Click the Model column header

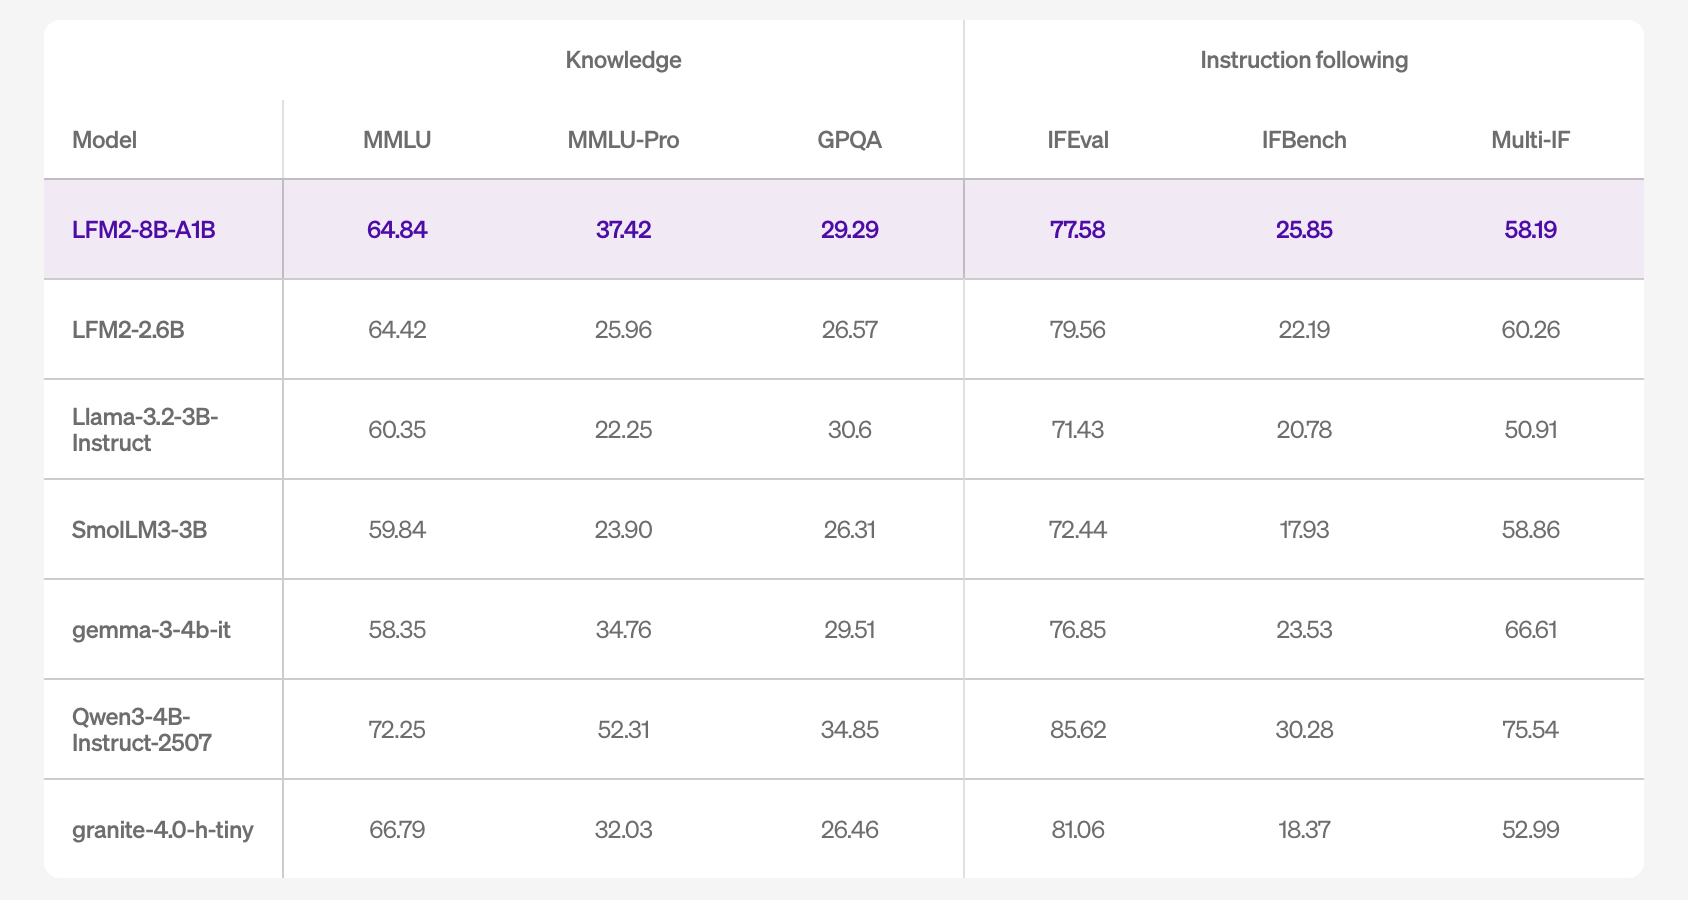tap(104, 140)
